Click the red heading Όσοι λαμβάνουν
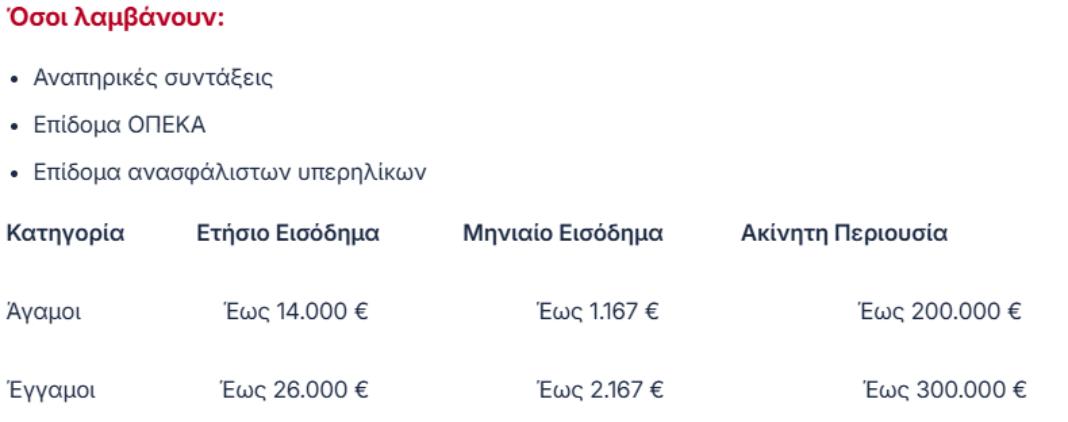Image resolution: width=1068 pixels, height=422 pixels. pos(116,21)
